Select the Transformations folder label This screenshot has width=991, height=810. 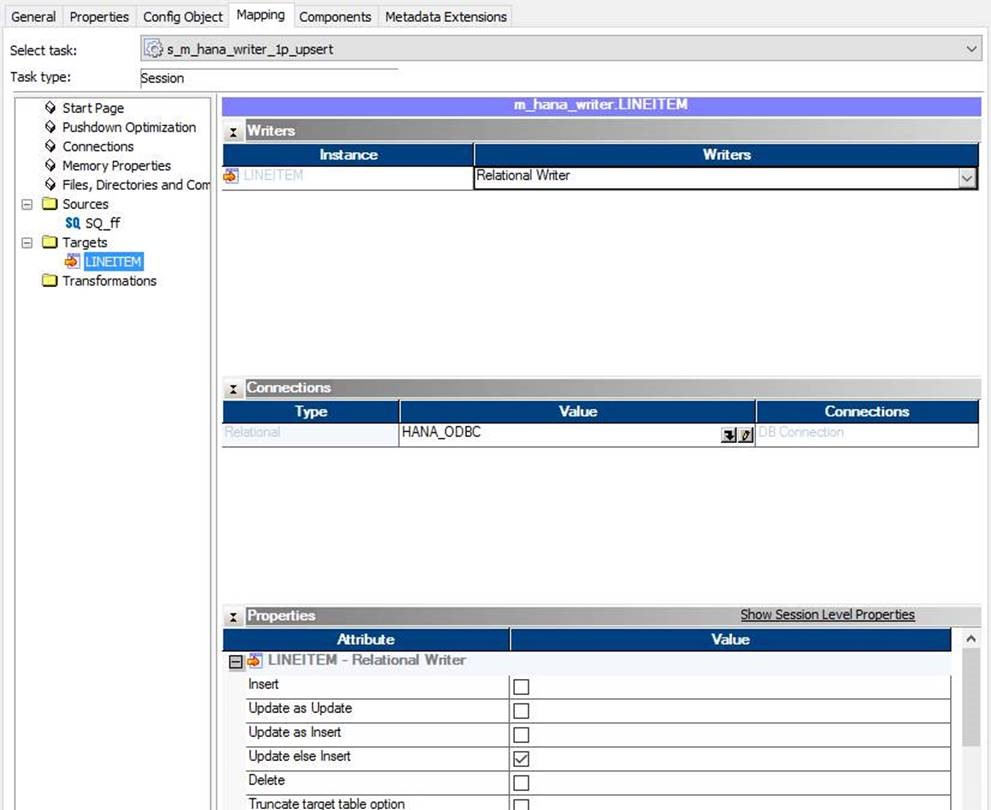point(109,281)
